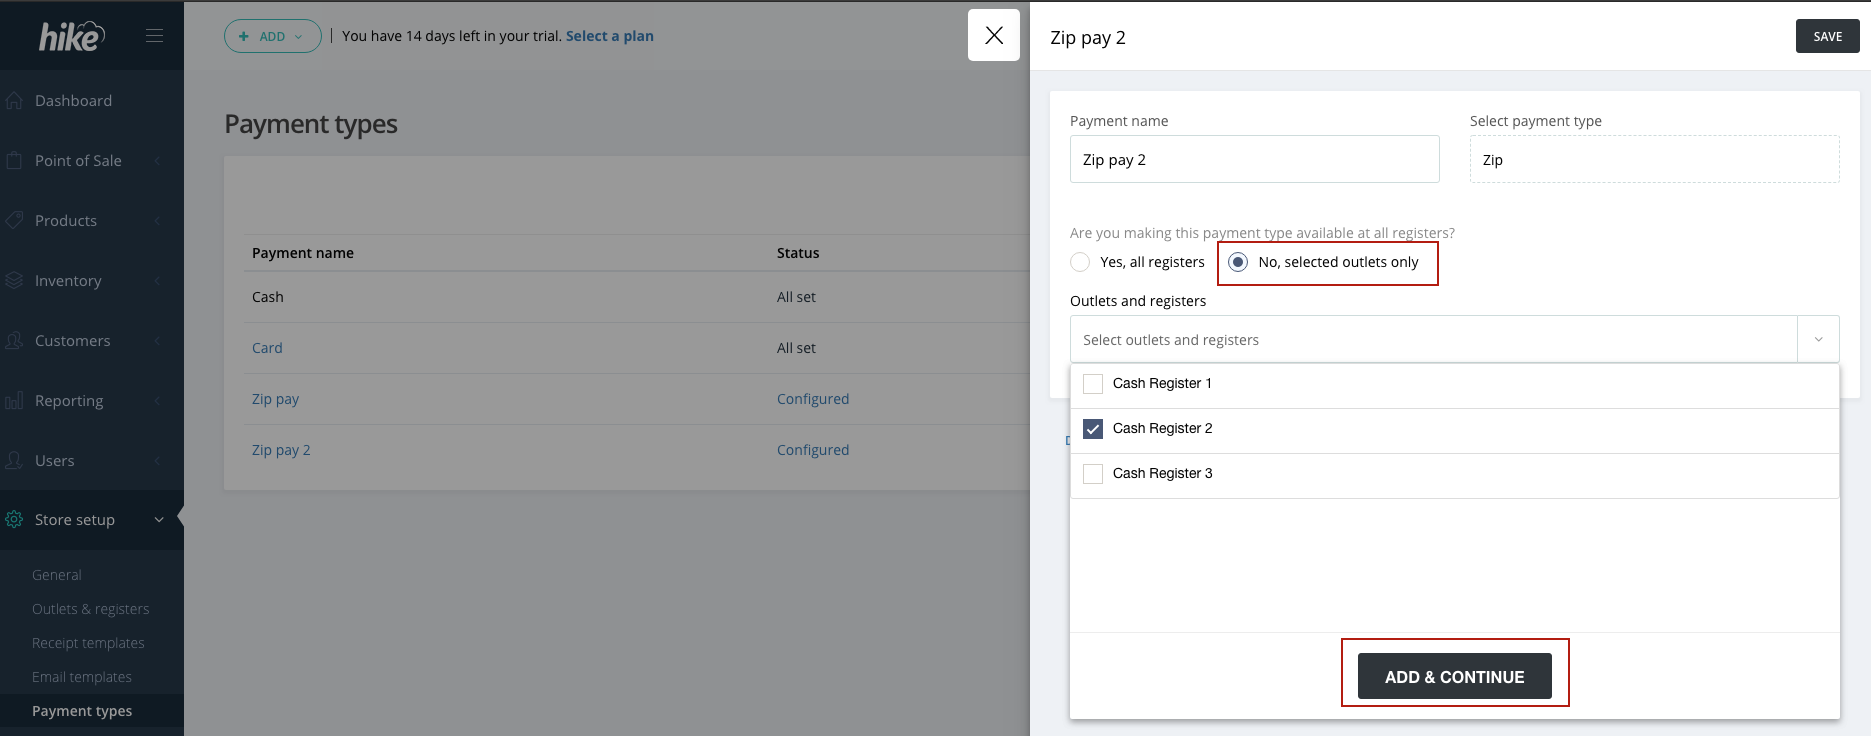1871x736 pixels.
Task: Click the Reporting chart icon
Action: [x=14, y=401]
